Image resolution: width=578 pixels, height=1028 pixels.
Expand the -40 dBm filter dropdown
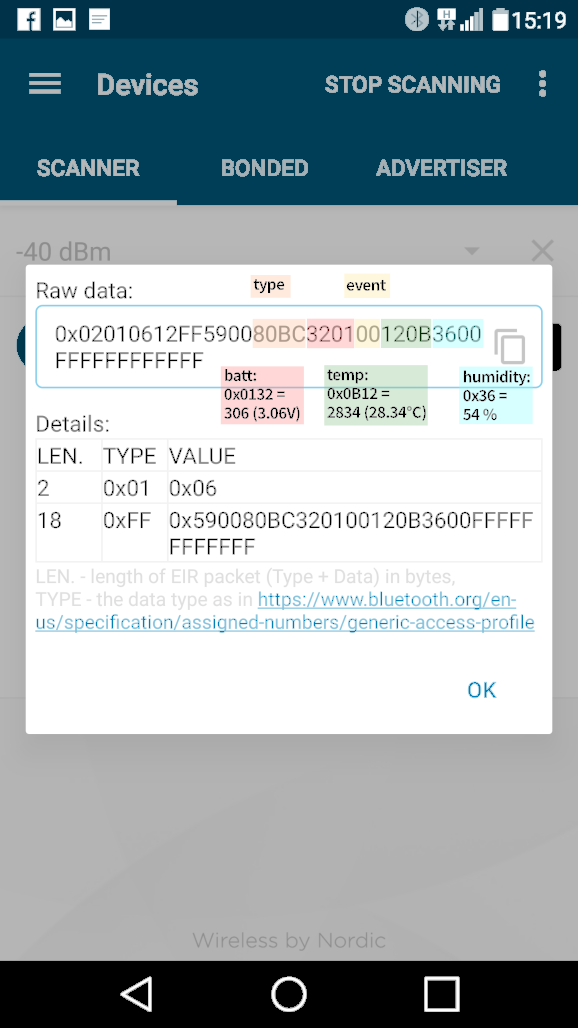tap(471, 251)
